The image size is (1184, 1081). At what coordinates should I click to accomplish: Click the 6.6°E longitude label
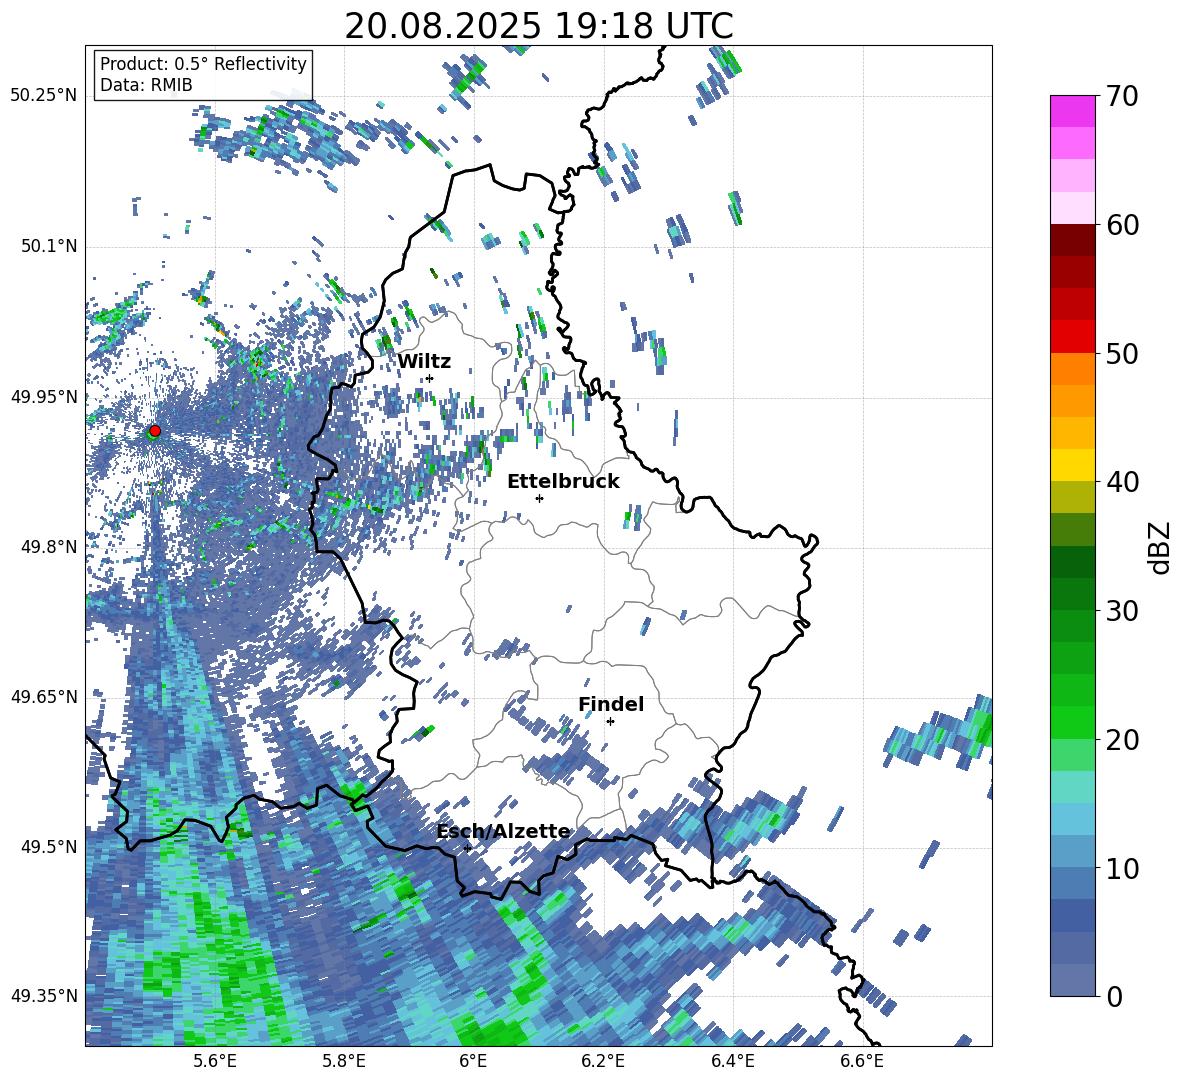point(862,1061)
